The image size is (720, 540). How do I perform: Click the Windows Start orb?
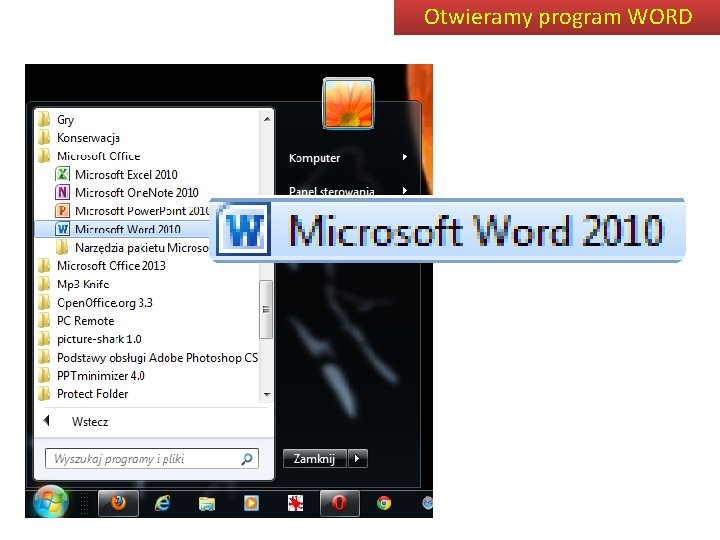(x=51, y=501)
